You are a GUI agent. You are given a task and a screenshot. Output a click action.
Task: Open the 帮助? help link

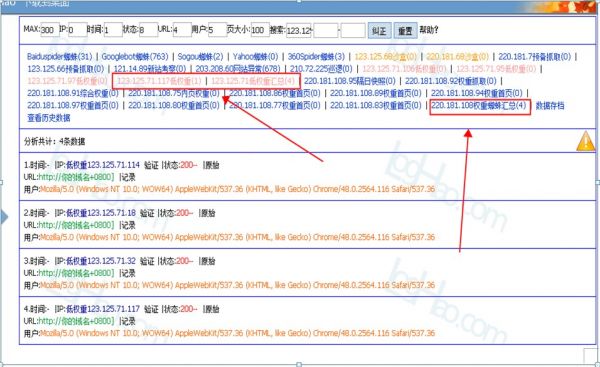pyautogui.click(x=429, y=30)
